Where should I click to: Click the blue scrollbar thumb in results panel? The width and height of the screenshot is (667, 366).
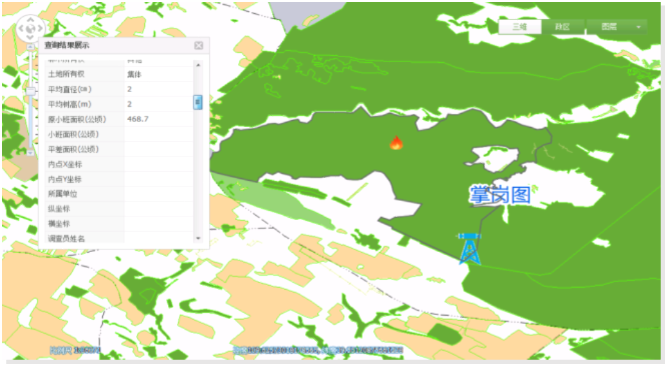pos(197,102)
